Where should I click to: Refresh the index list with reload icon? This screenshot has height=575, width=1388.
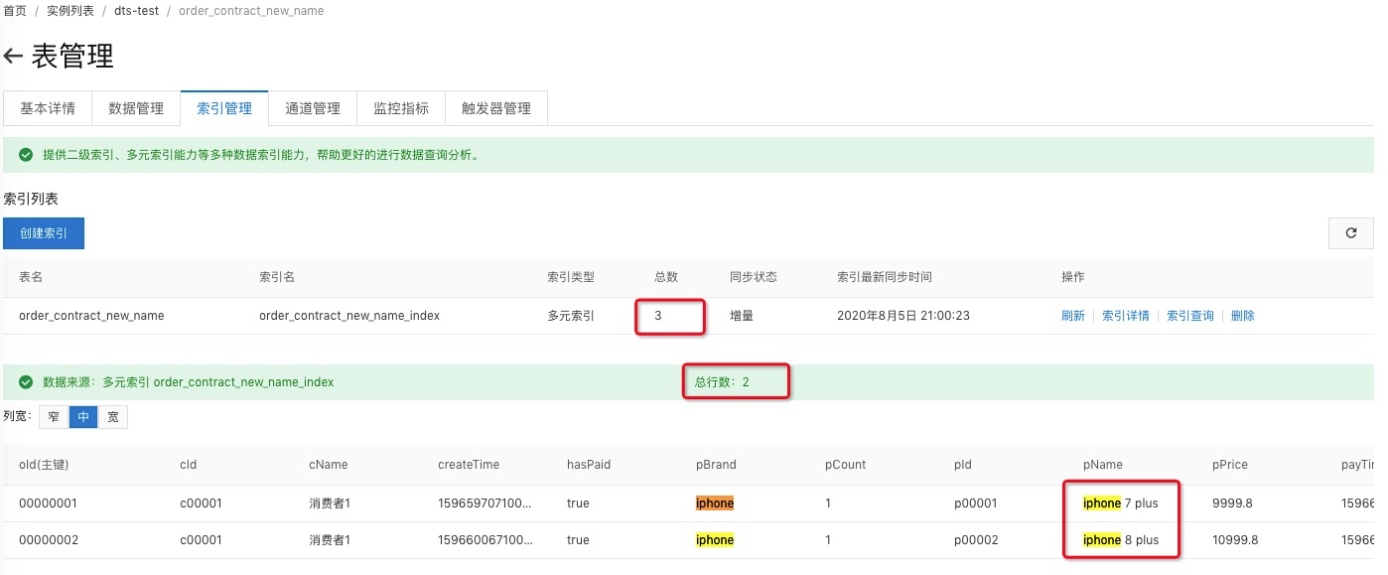1350,233
